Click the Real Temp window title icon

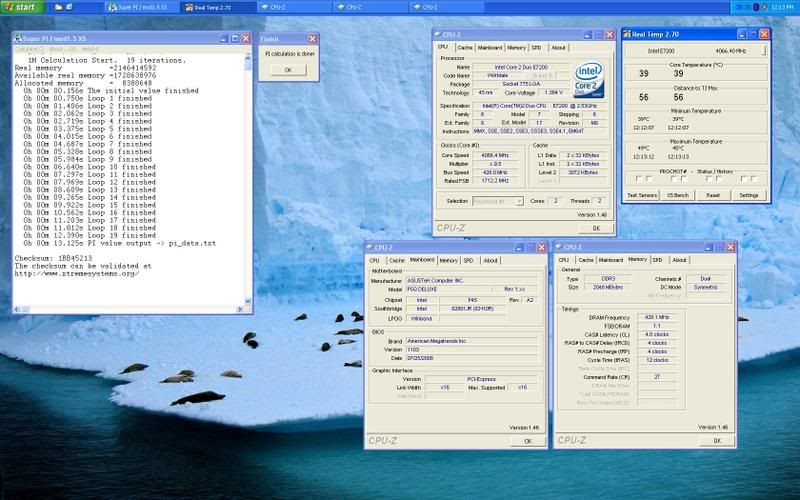point(627,34)
